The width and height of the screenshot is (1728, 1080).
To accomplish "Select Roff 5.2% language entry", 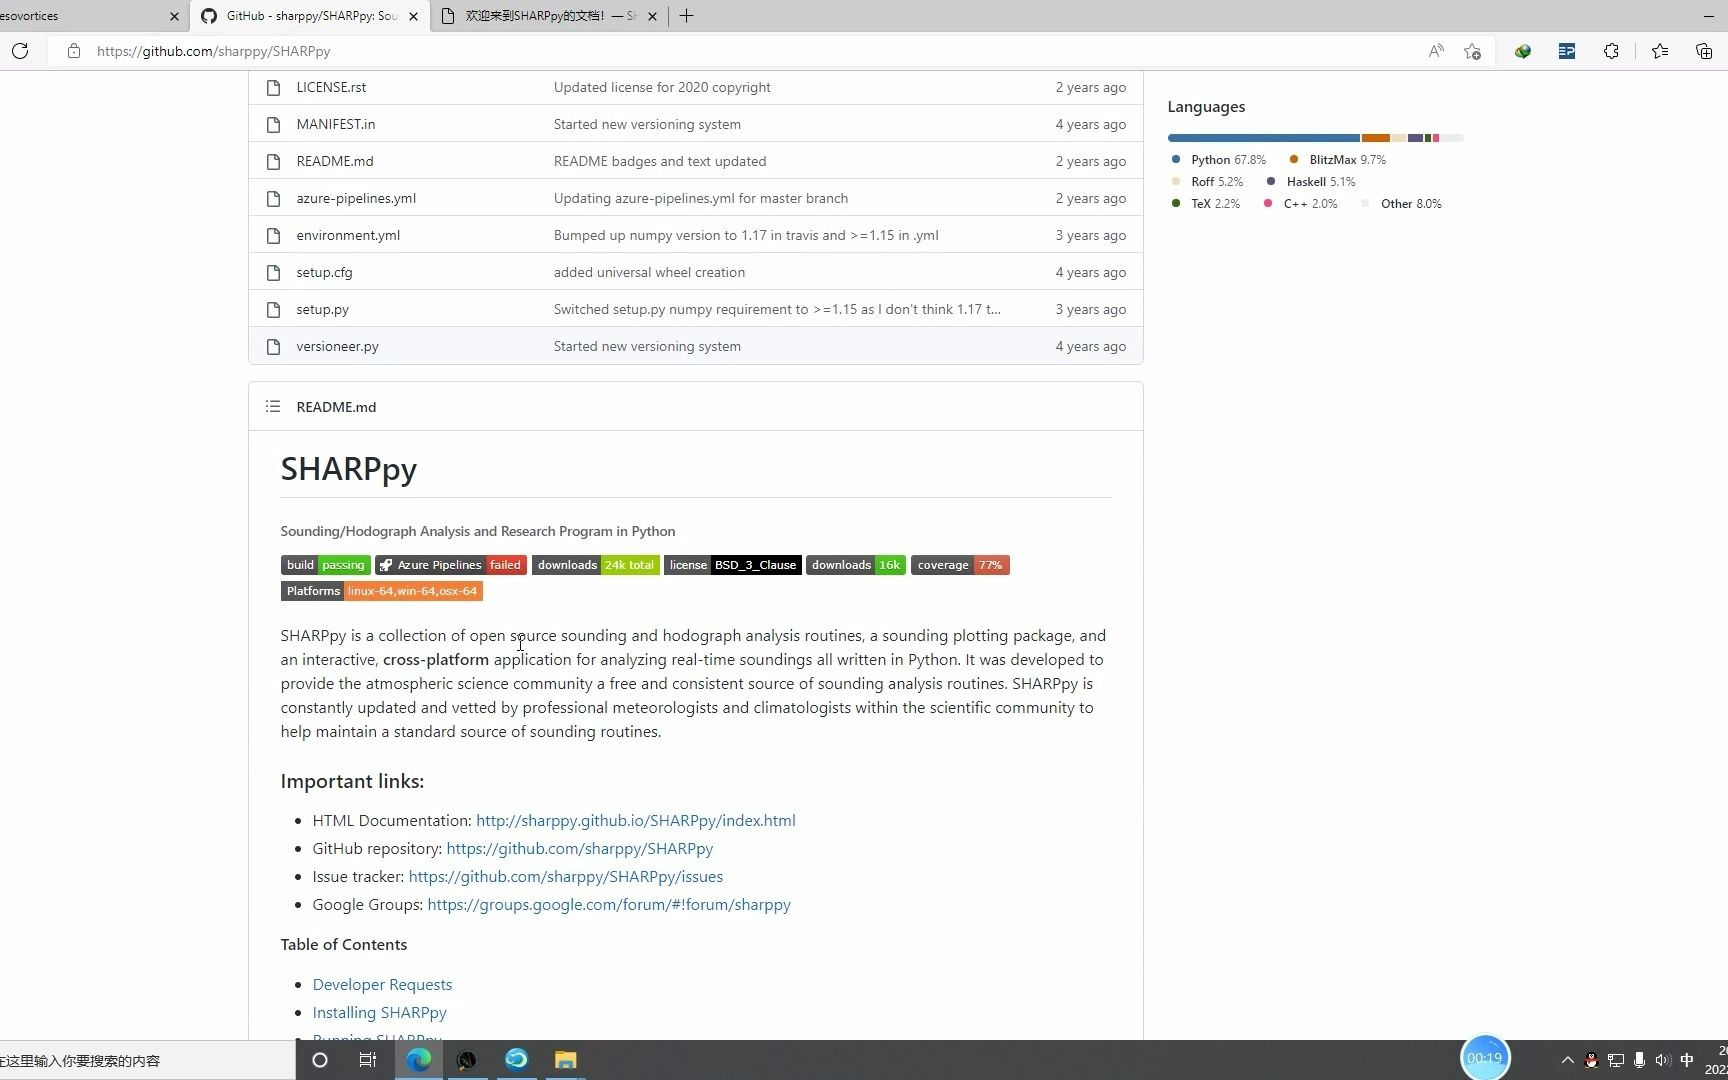I will click(1207, 181).
